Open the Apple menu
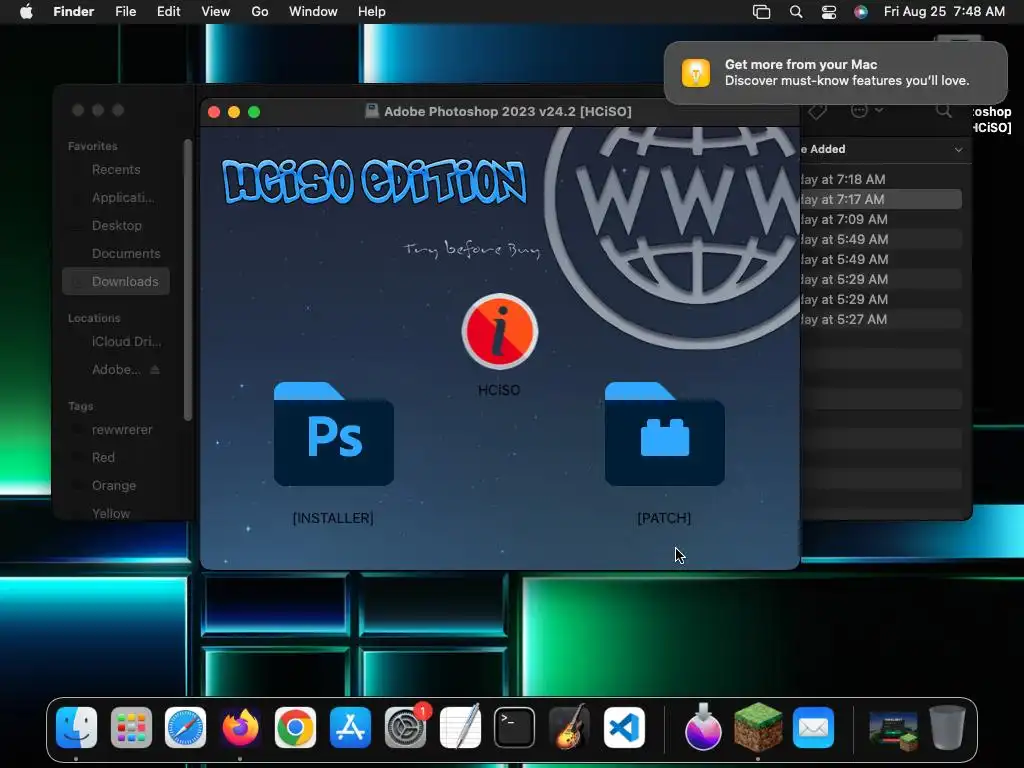This screenshot has height=768, width=1024. point(26,12)
